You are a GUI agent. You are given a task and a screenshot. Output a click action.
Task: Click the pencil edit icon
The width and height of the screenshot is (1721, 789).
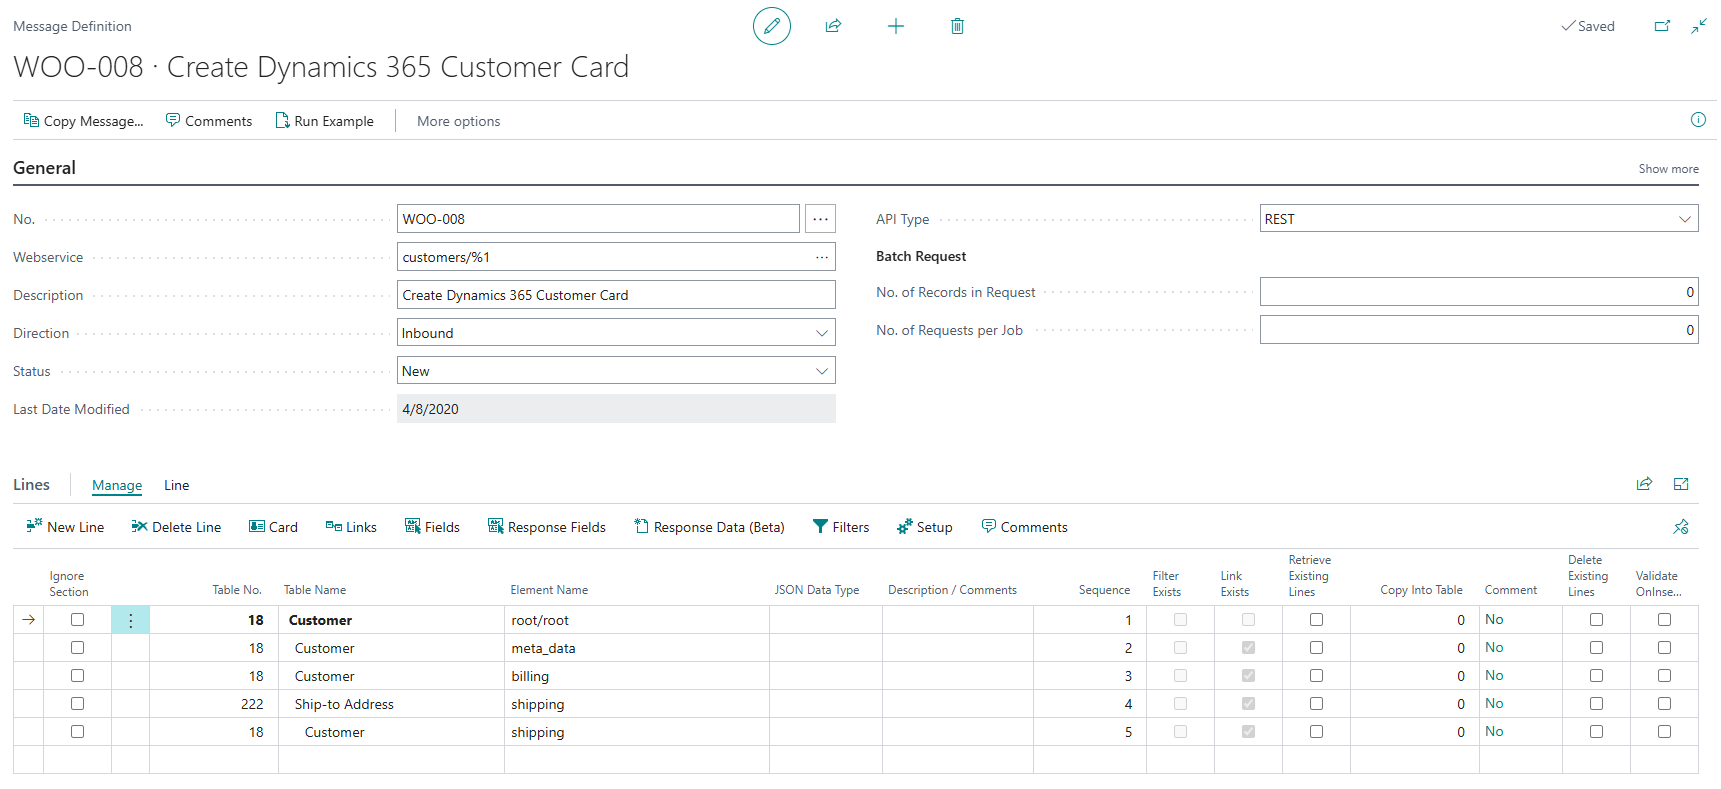coord(771,26)
